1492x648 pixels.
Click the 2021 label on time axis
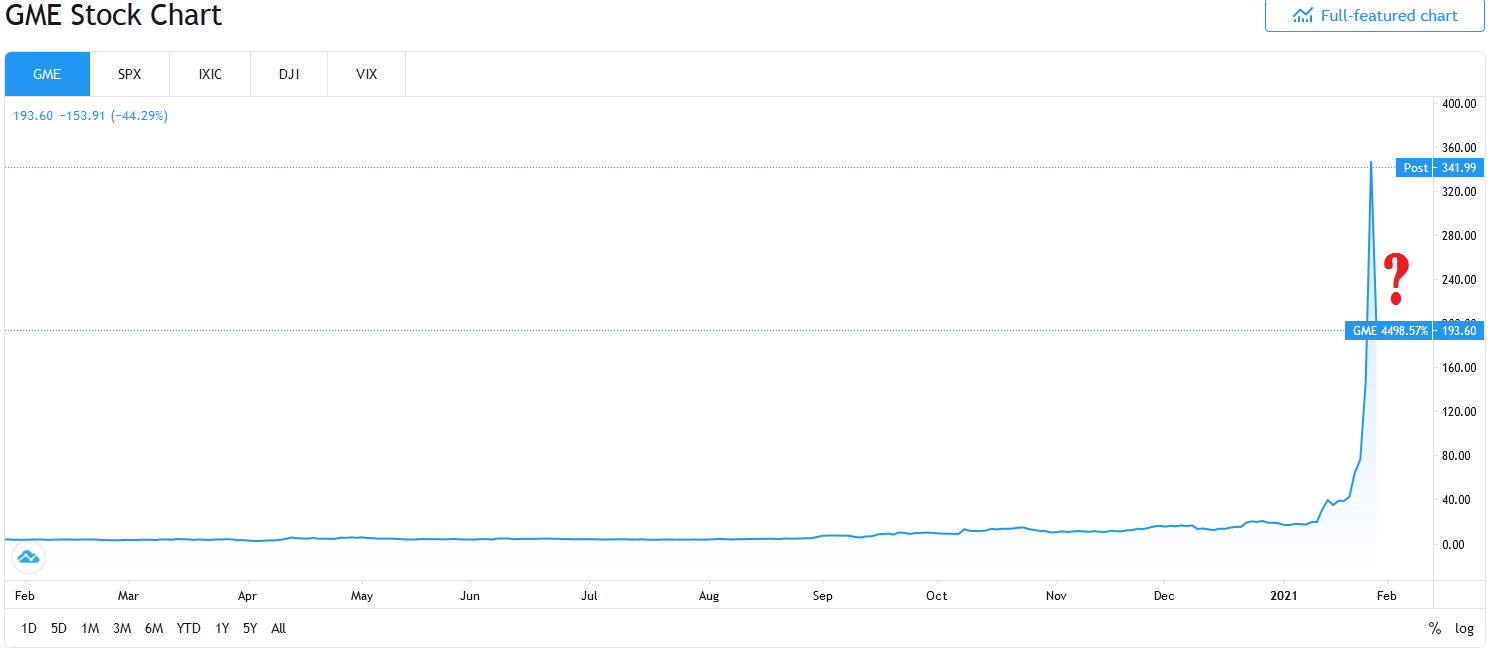click(1283, 596)
